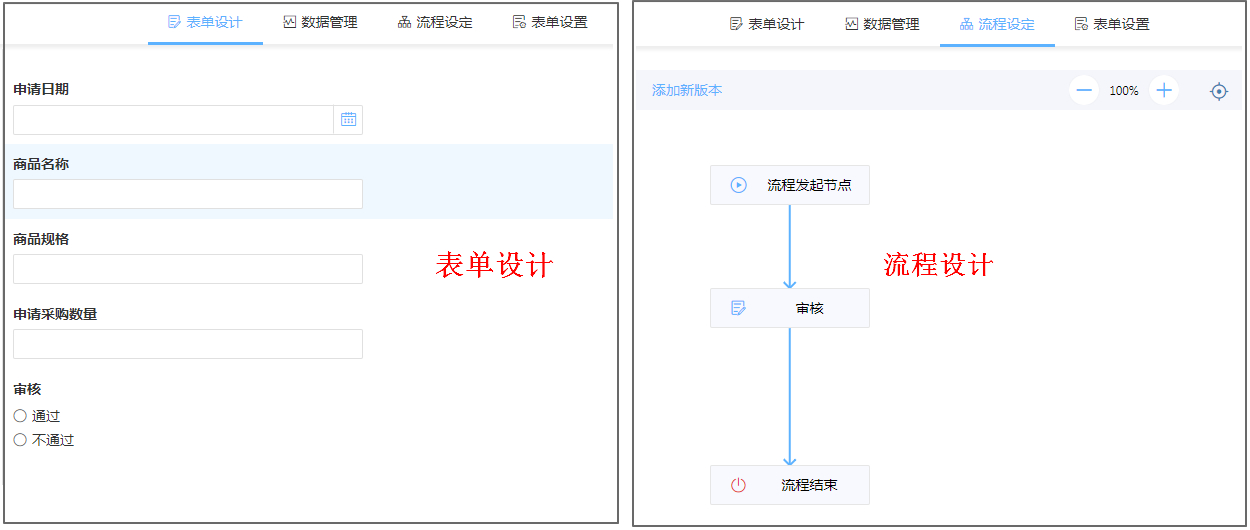Focus the 商品规格 input field
1250x530 pixels.
pyautogui.click(x=188, y=269)
